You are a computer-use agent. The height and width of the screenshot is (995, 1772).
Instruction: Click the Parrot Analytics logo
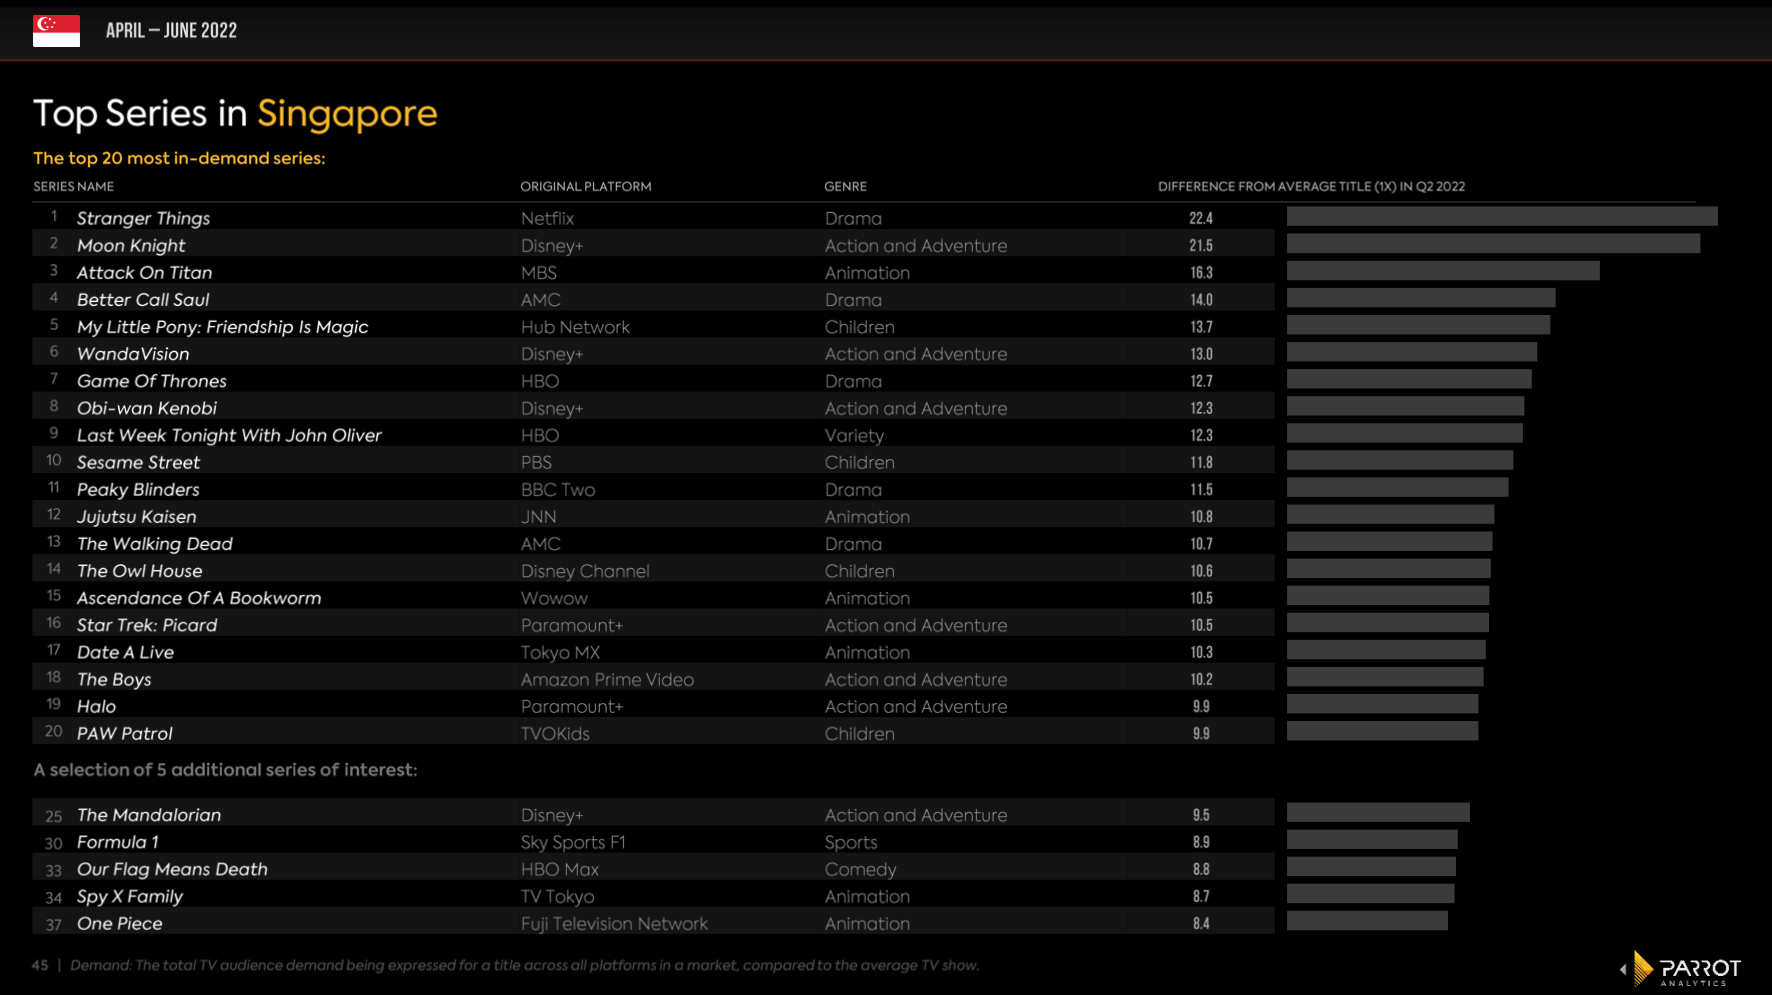coord(1681,969)
